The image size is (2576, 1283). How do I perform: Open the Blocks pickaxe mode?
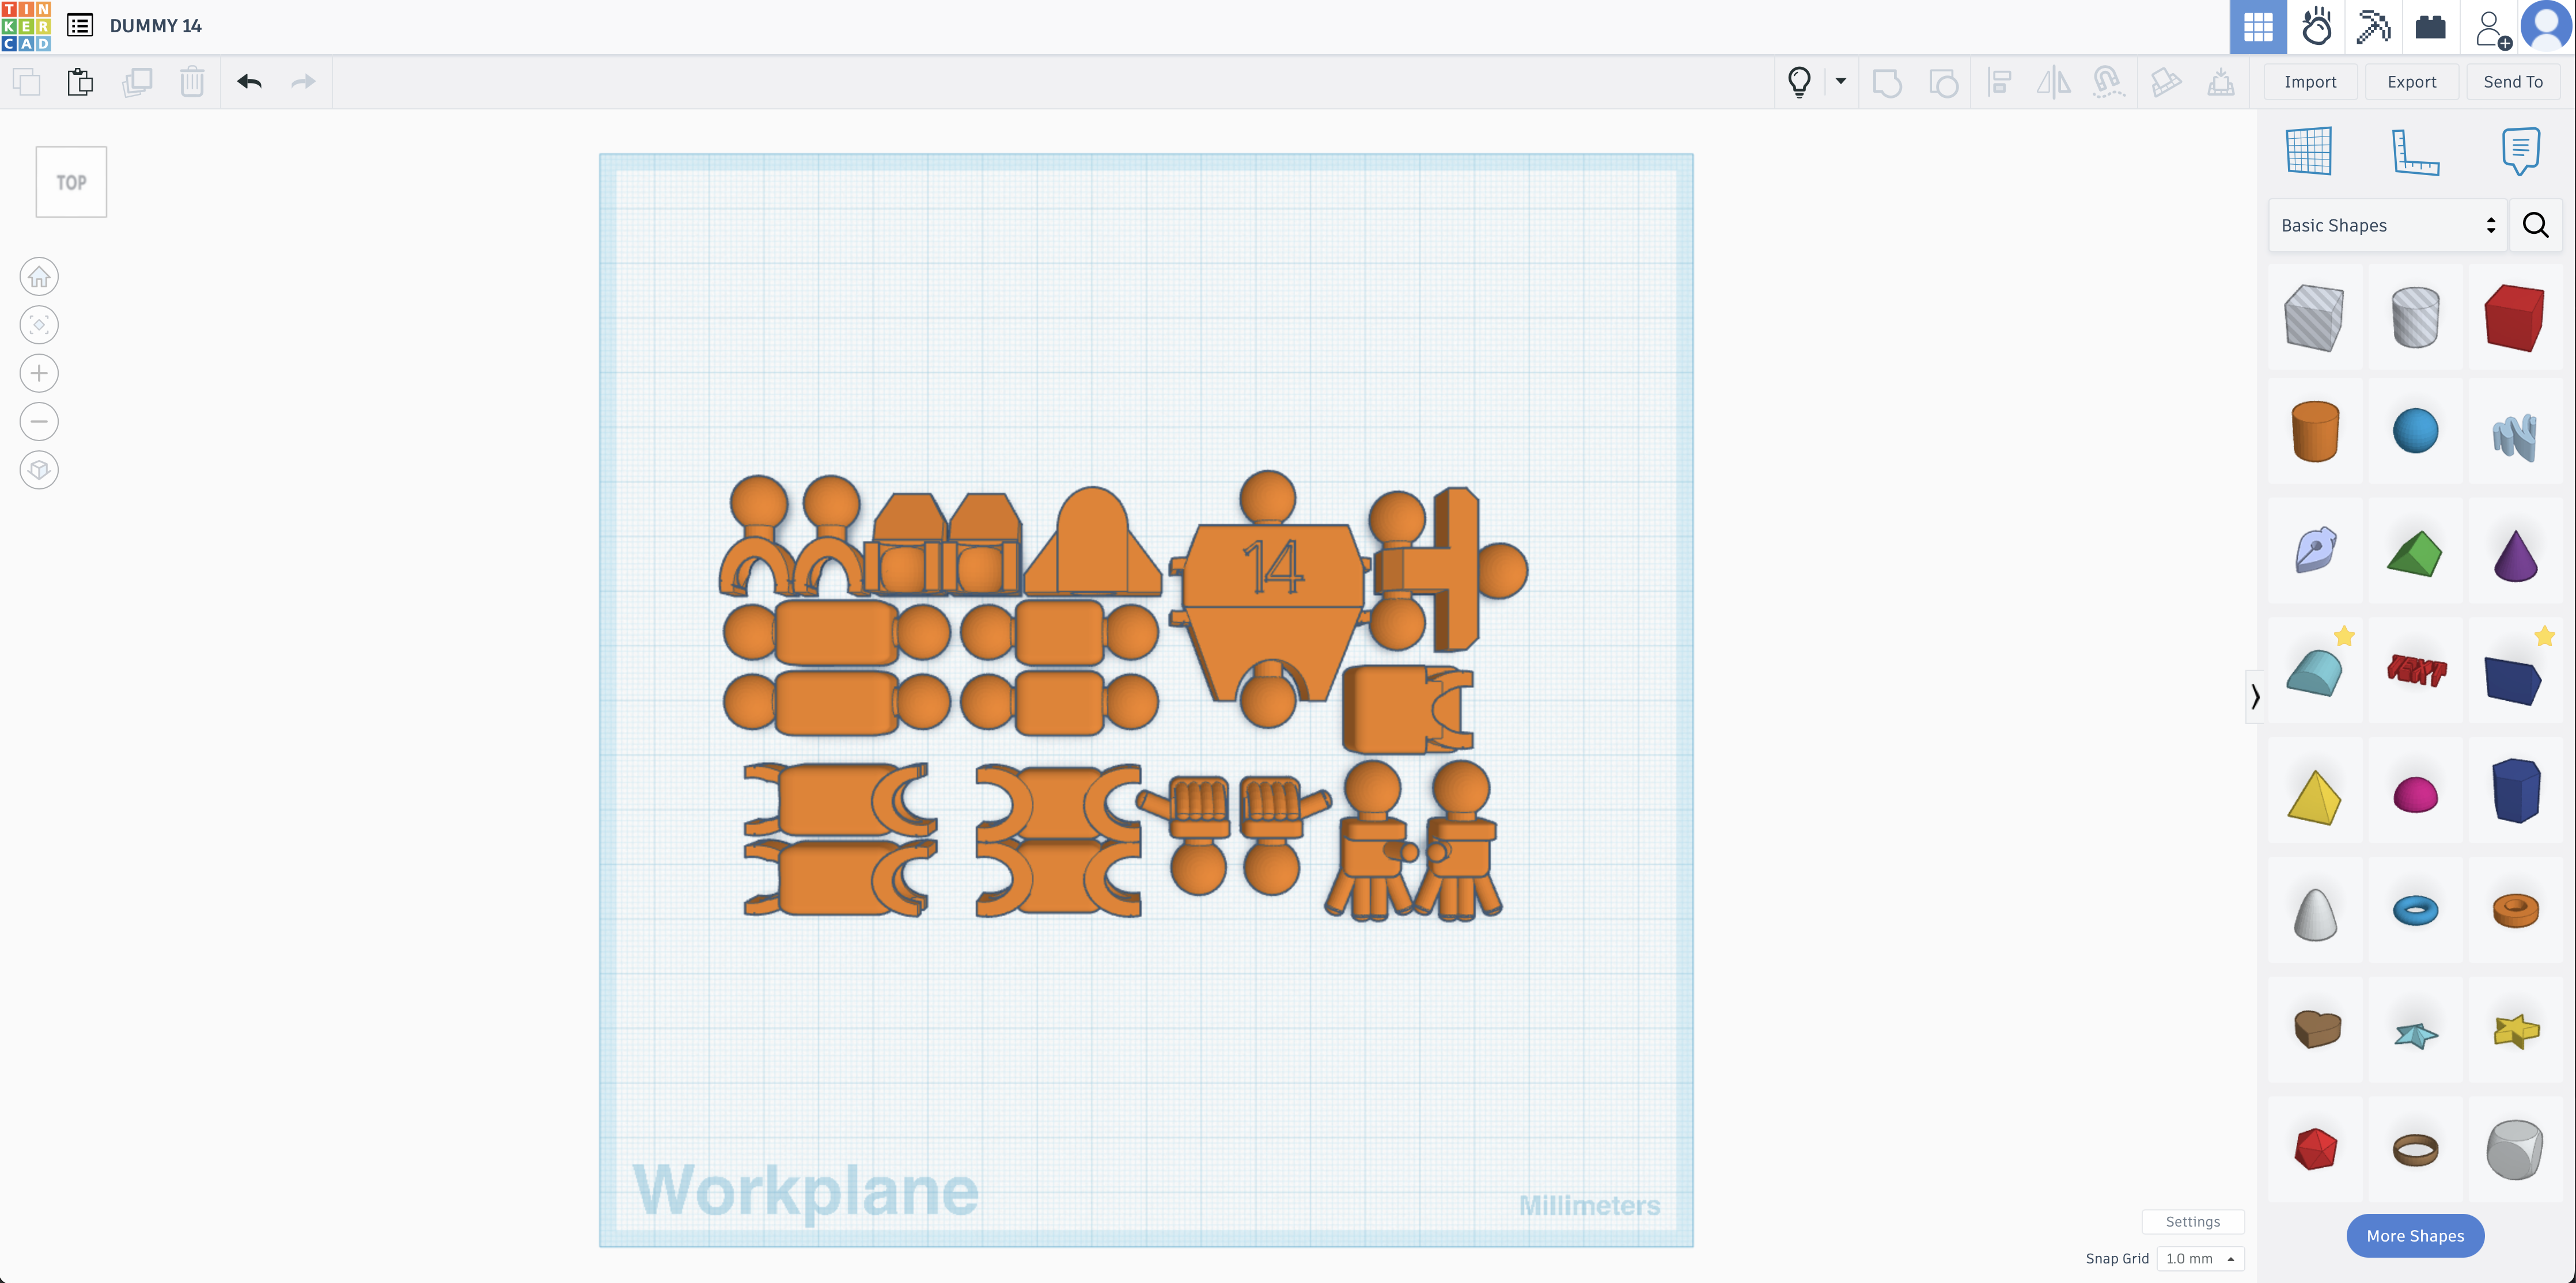click(x=2373, y=26)
